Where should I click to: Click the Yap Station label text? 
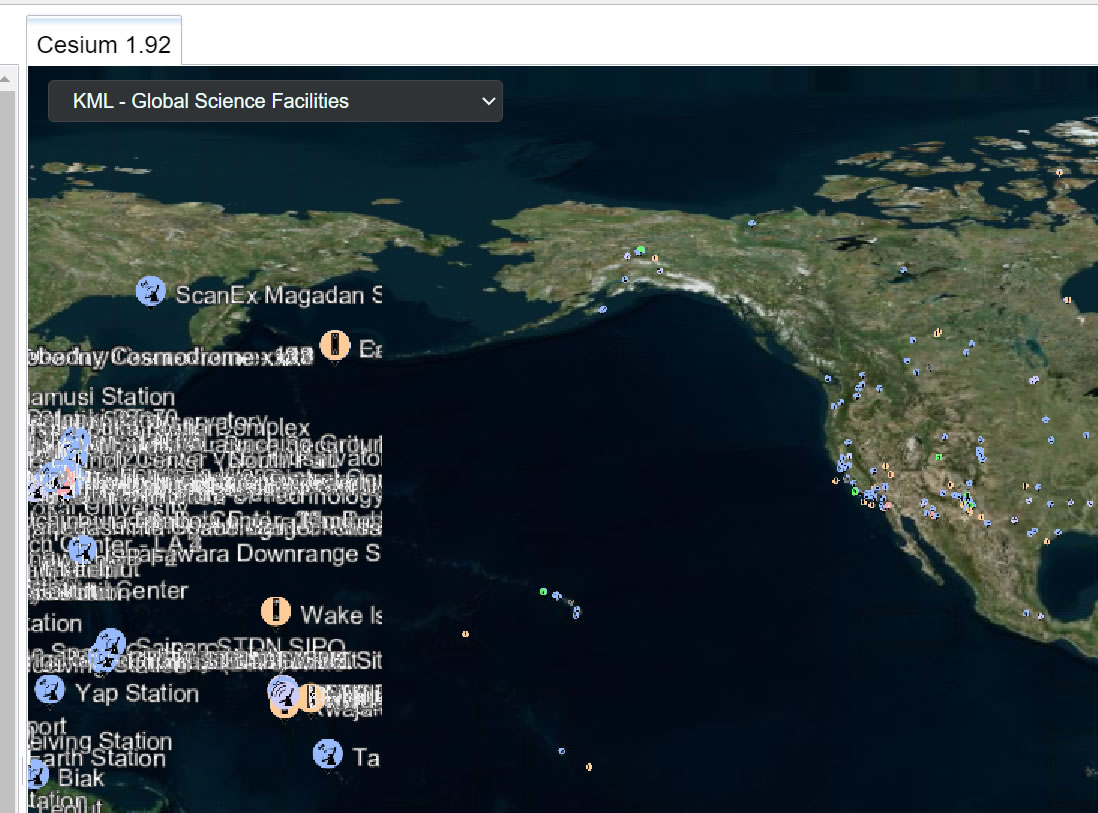(137, 693)
